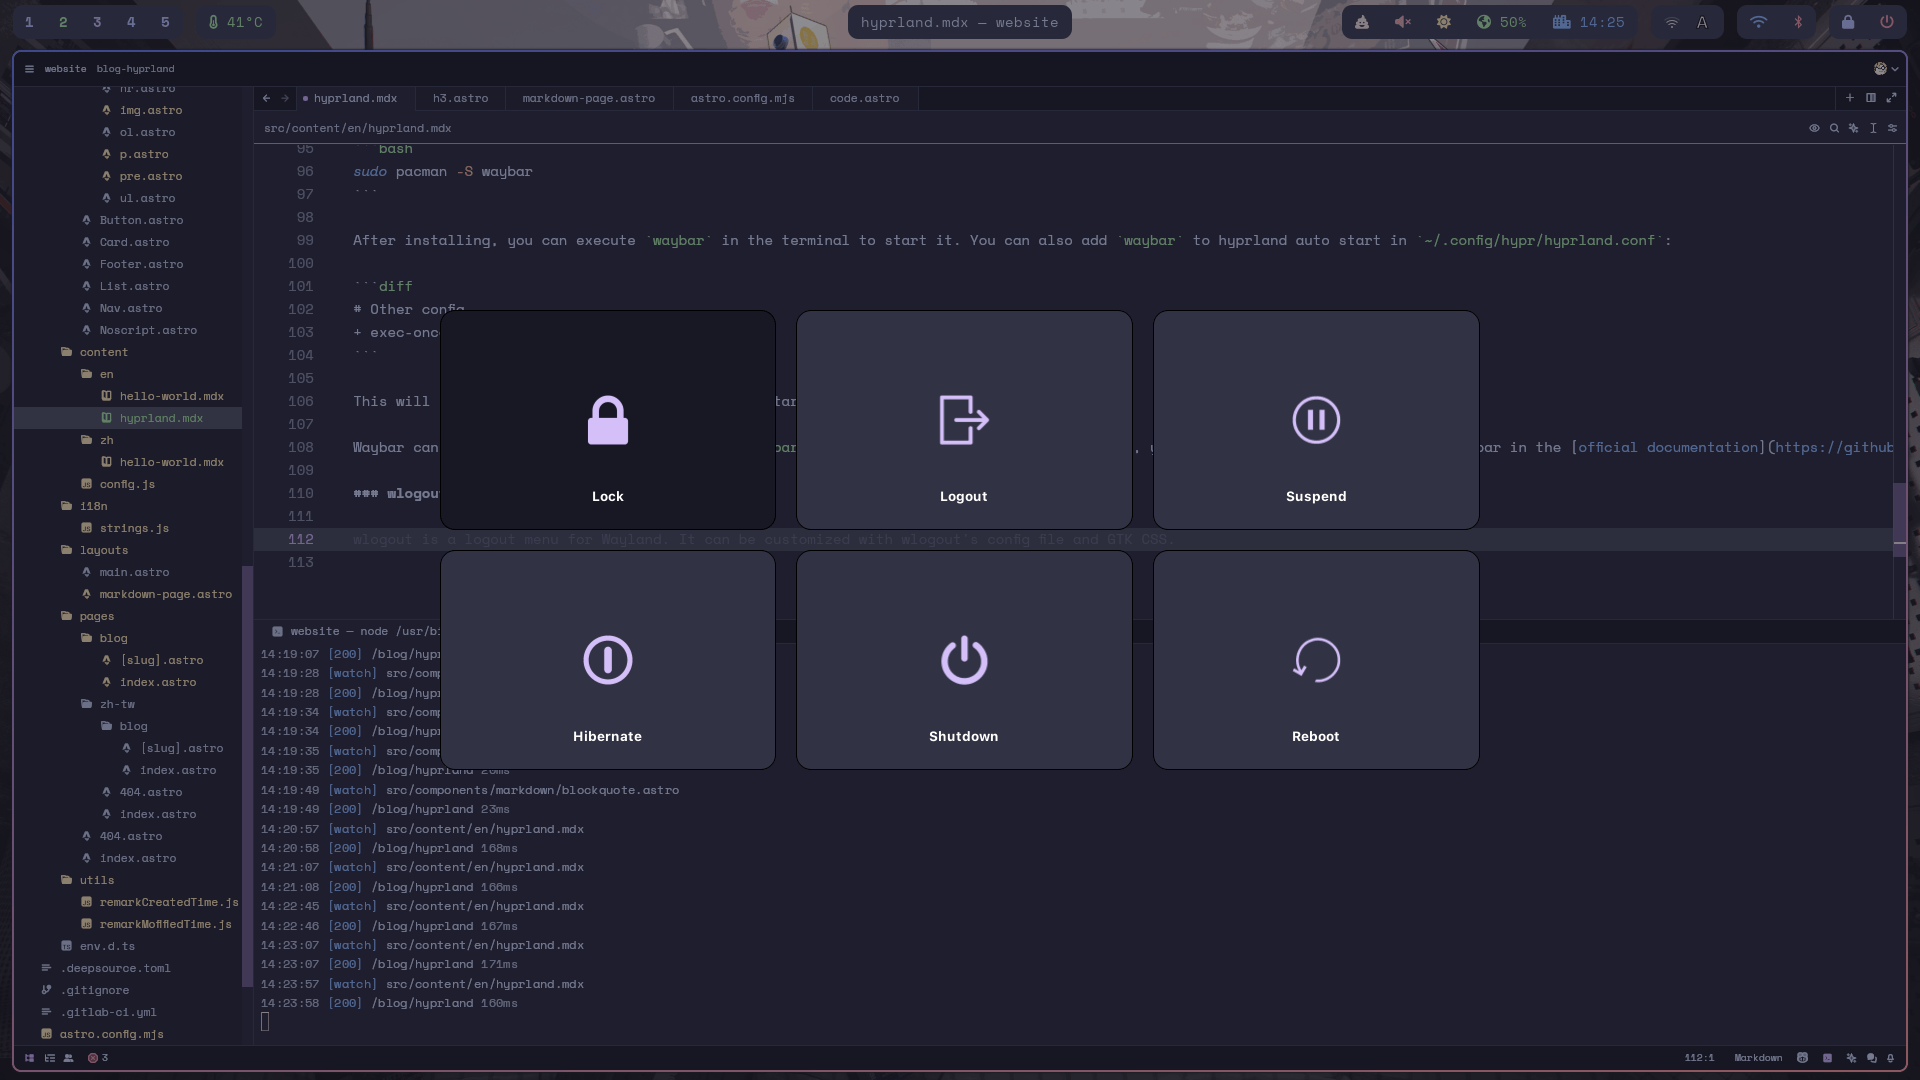Toggle the project panel icon bottom left

pos(29,1057)
